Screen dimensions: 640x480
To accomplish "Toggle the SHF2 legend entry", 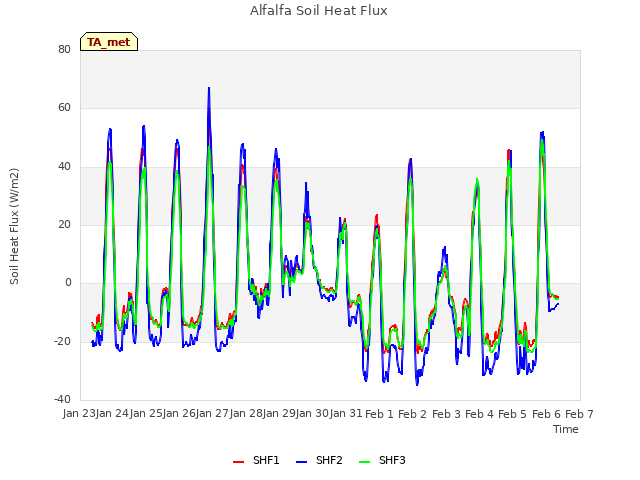I will (319, 460).
